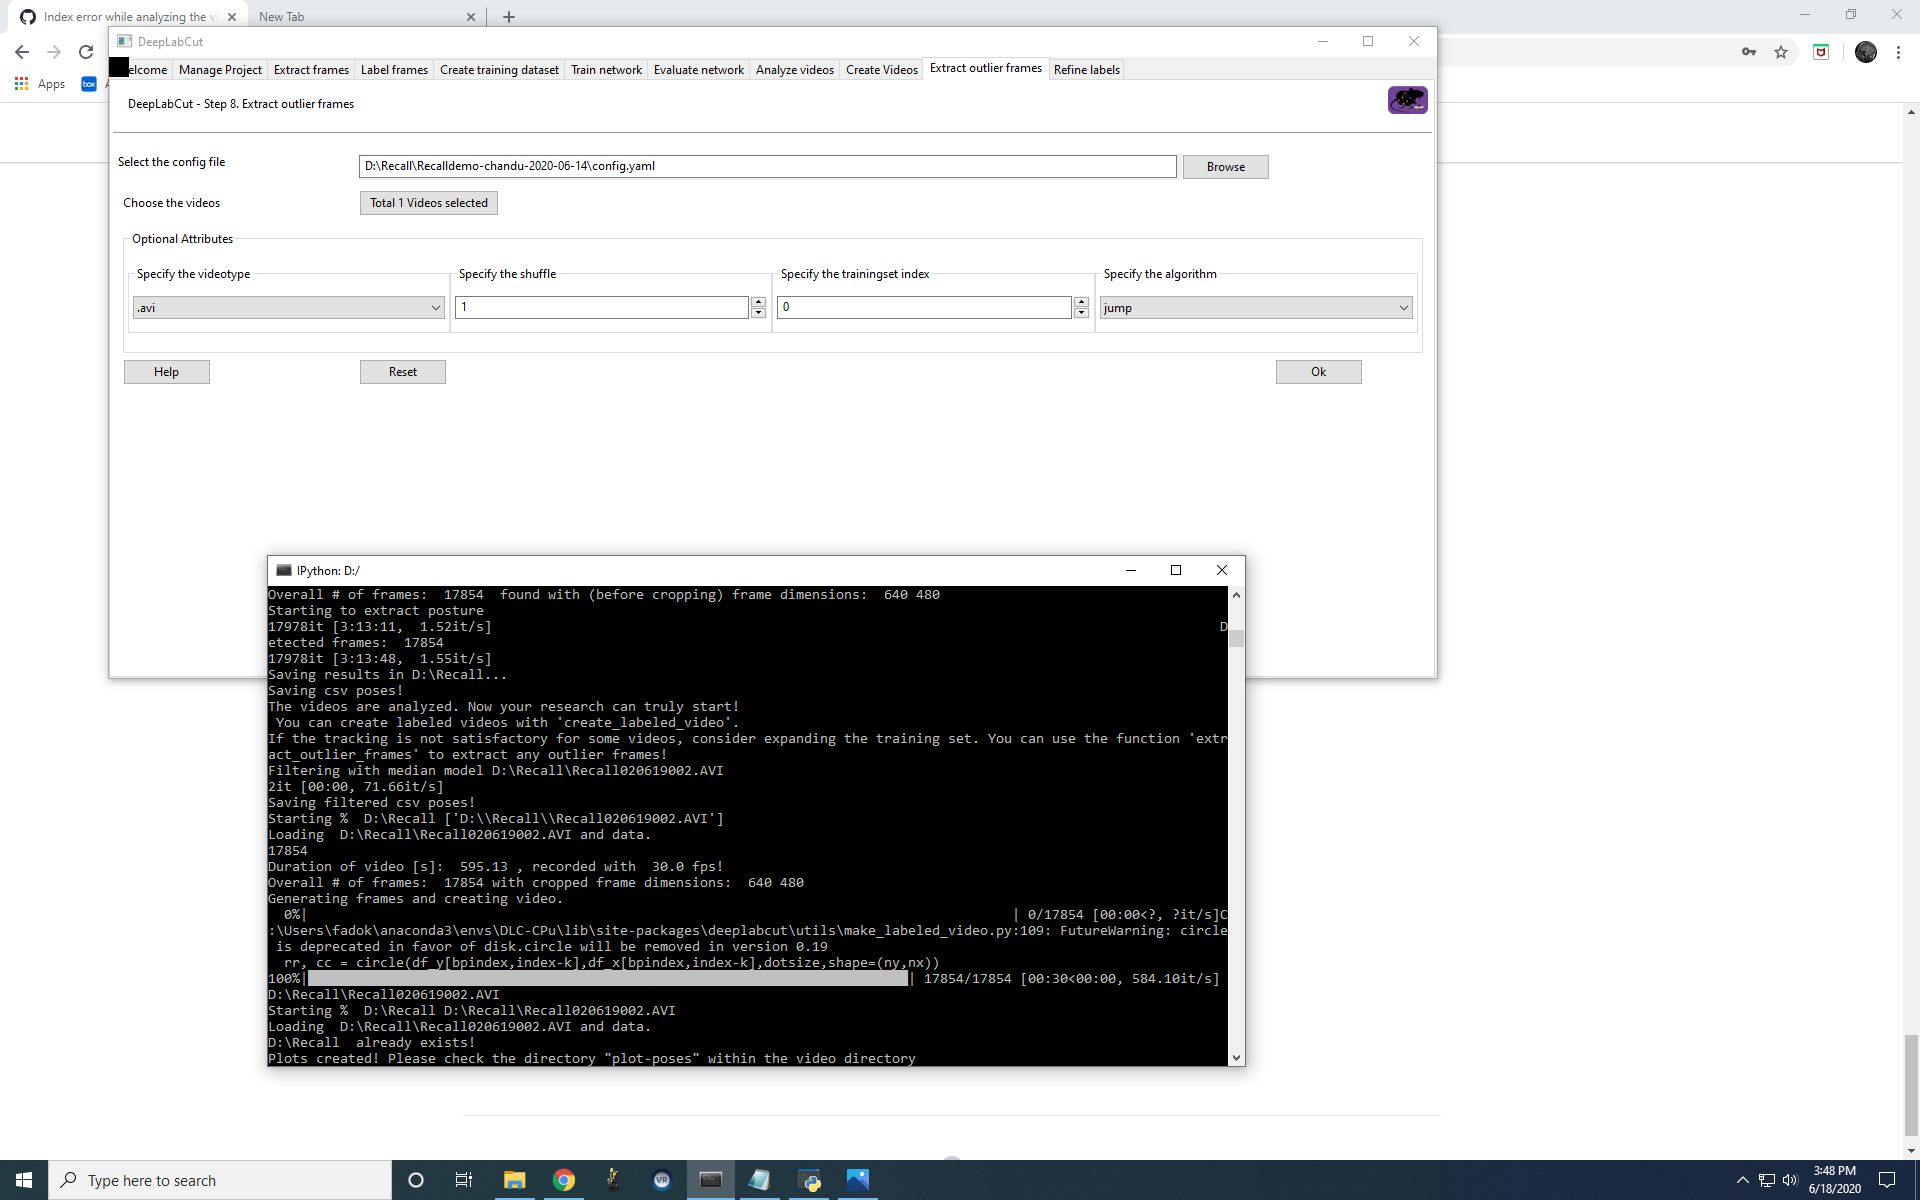This screenshot has width=1920, height=1200.
Task: Open the Python IDE from the taskbar
Action: coord(809,1180)
